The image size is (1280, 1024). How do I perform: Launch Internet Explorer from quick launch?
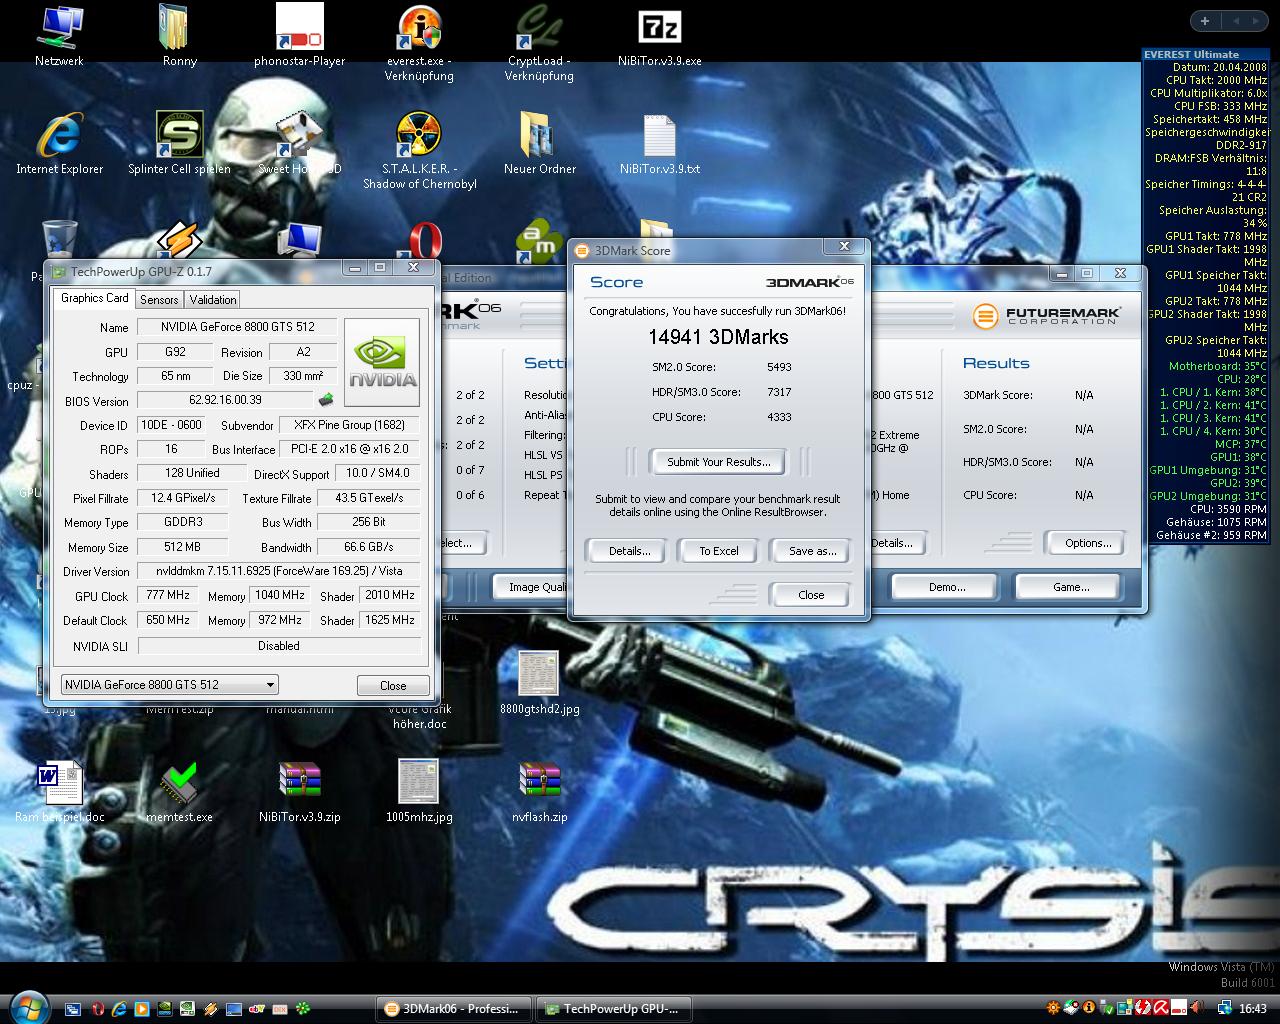pyautogui.click(x=119, y=1009)
